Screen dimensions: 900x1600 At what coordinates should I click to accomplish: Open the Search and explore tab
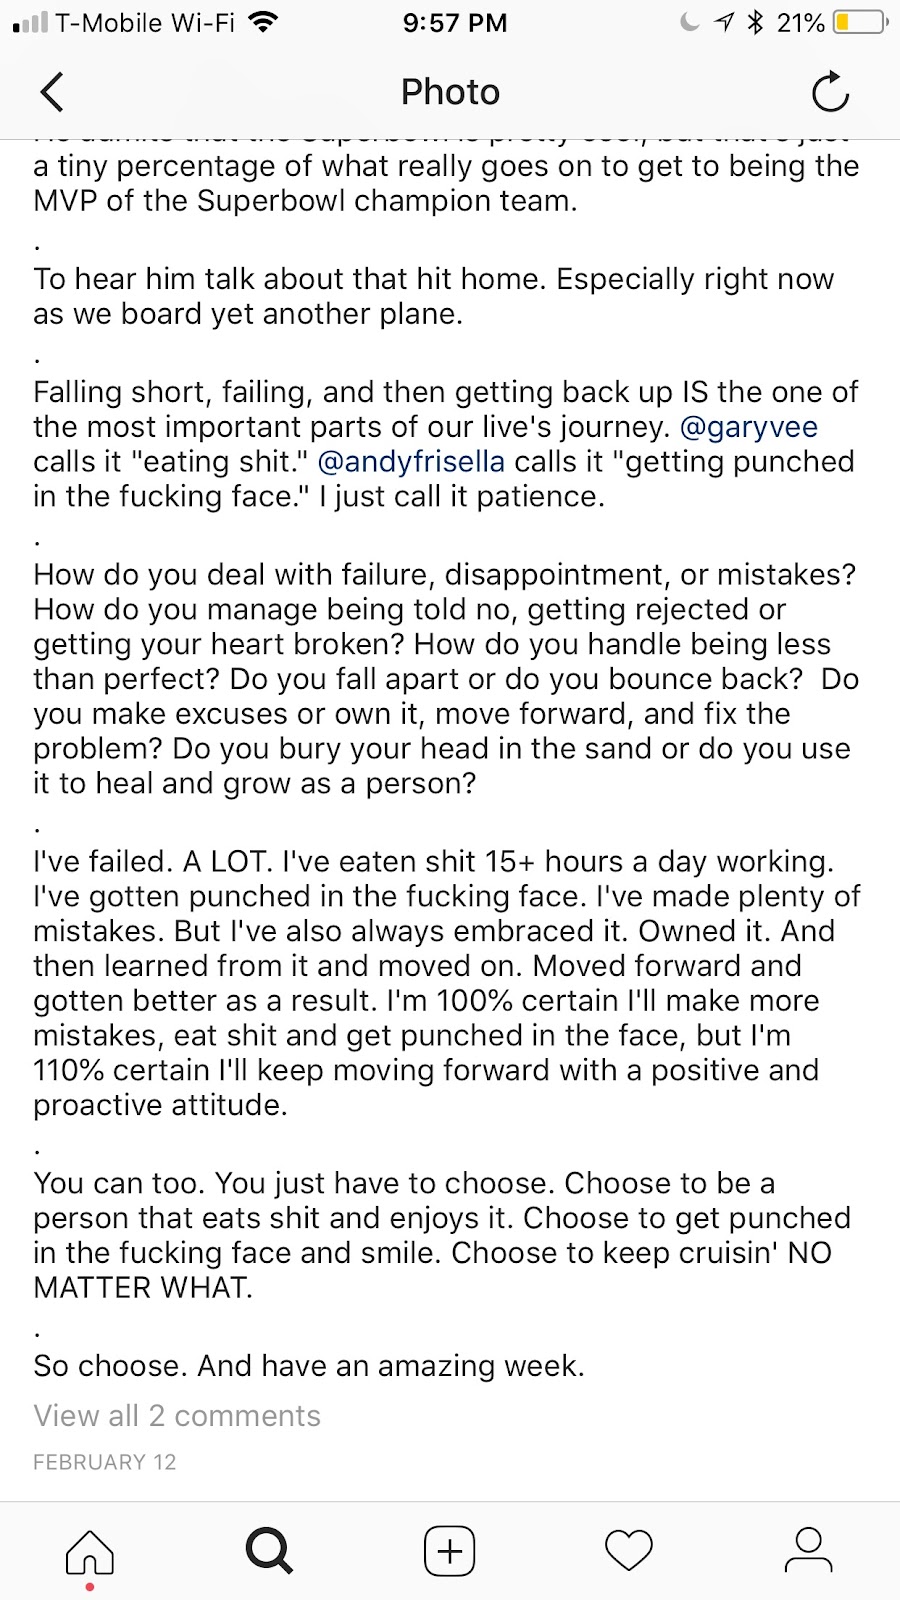pyautogui.click(x=269, y=1552)
